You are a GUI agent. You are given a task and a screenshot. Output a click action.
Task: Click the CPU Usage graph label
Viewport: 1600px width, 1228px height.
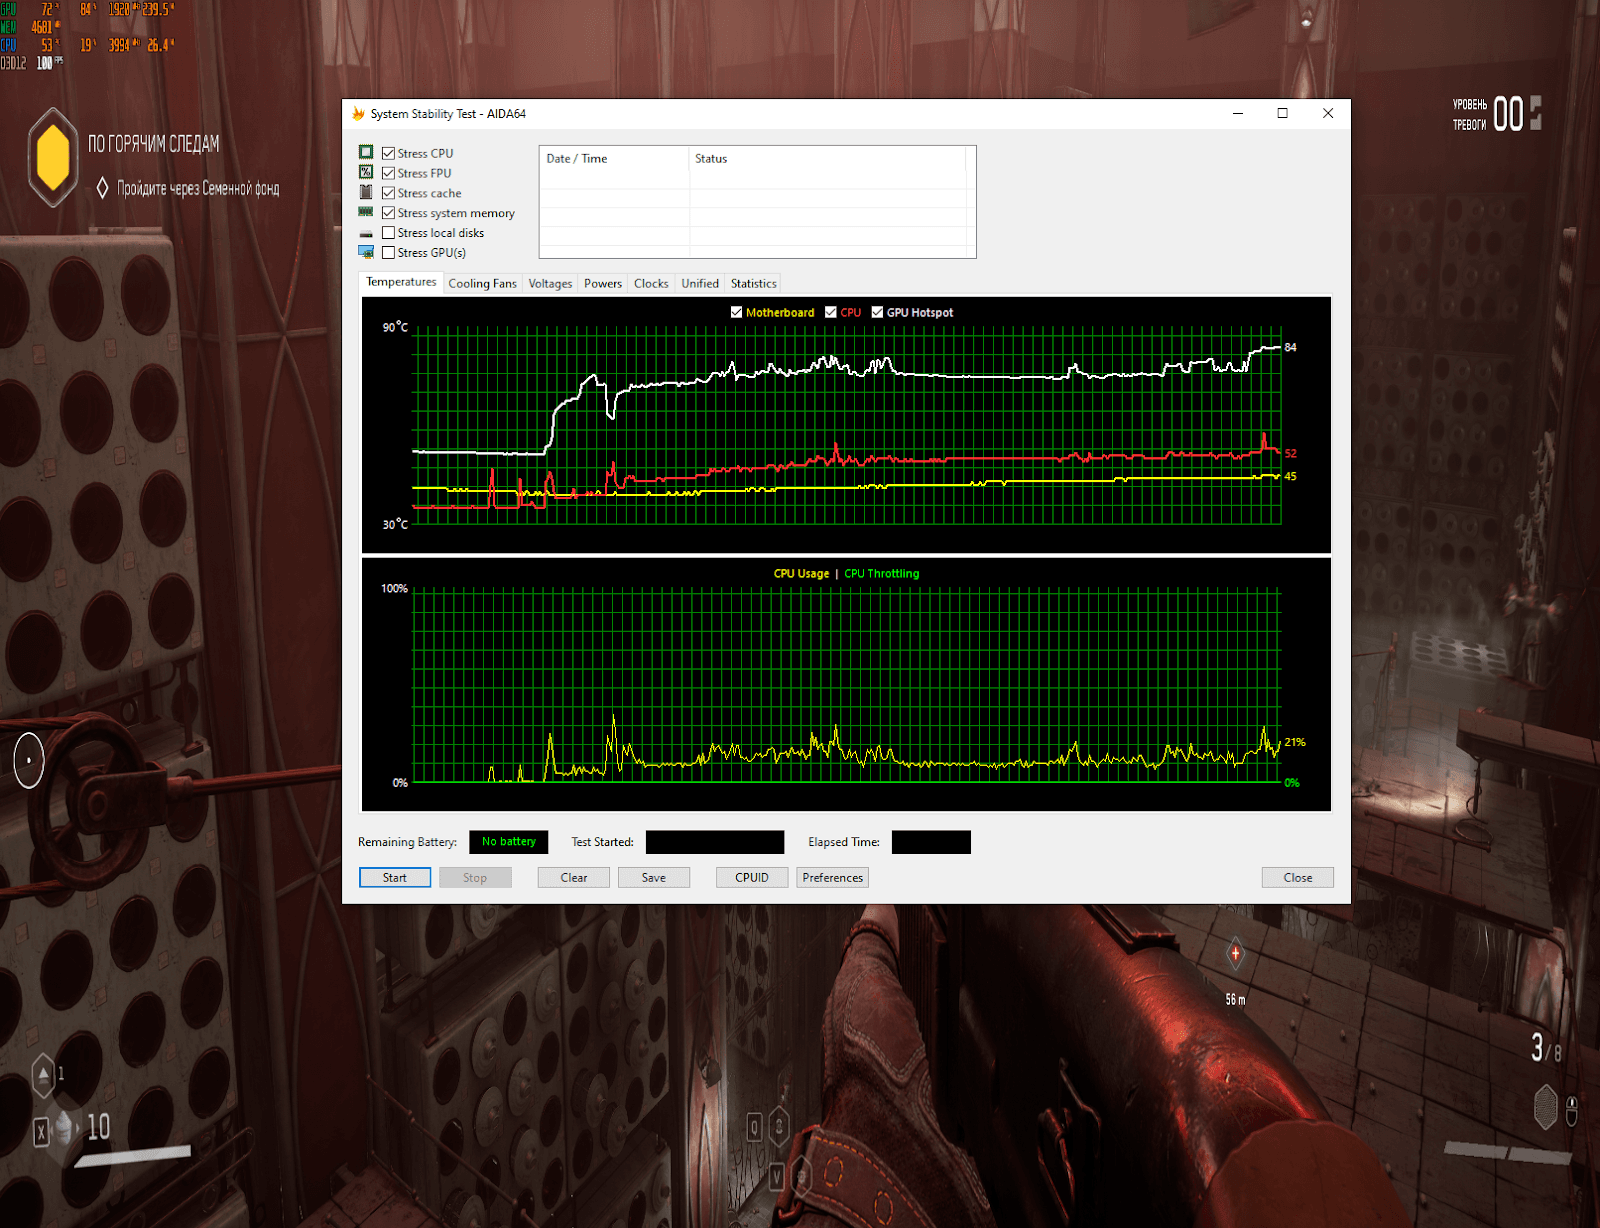(801, 573)
